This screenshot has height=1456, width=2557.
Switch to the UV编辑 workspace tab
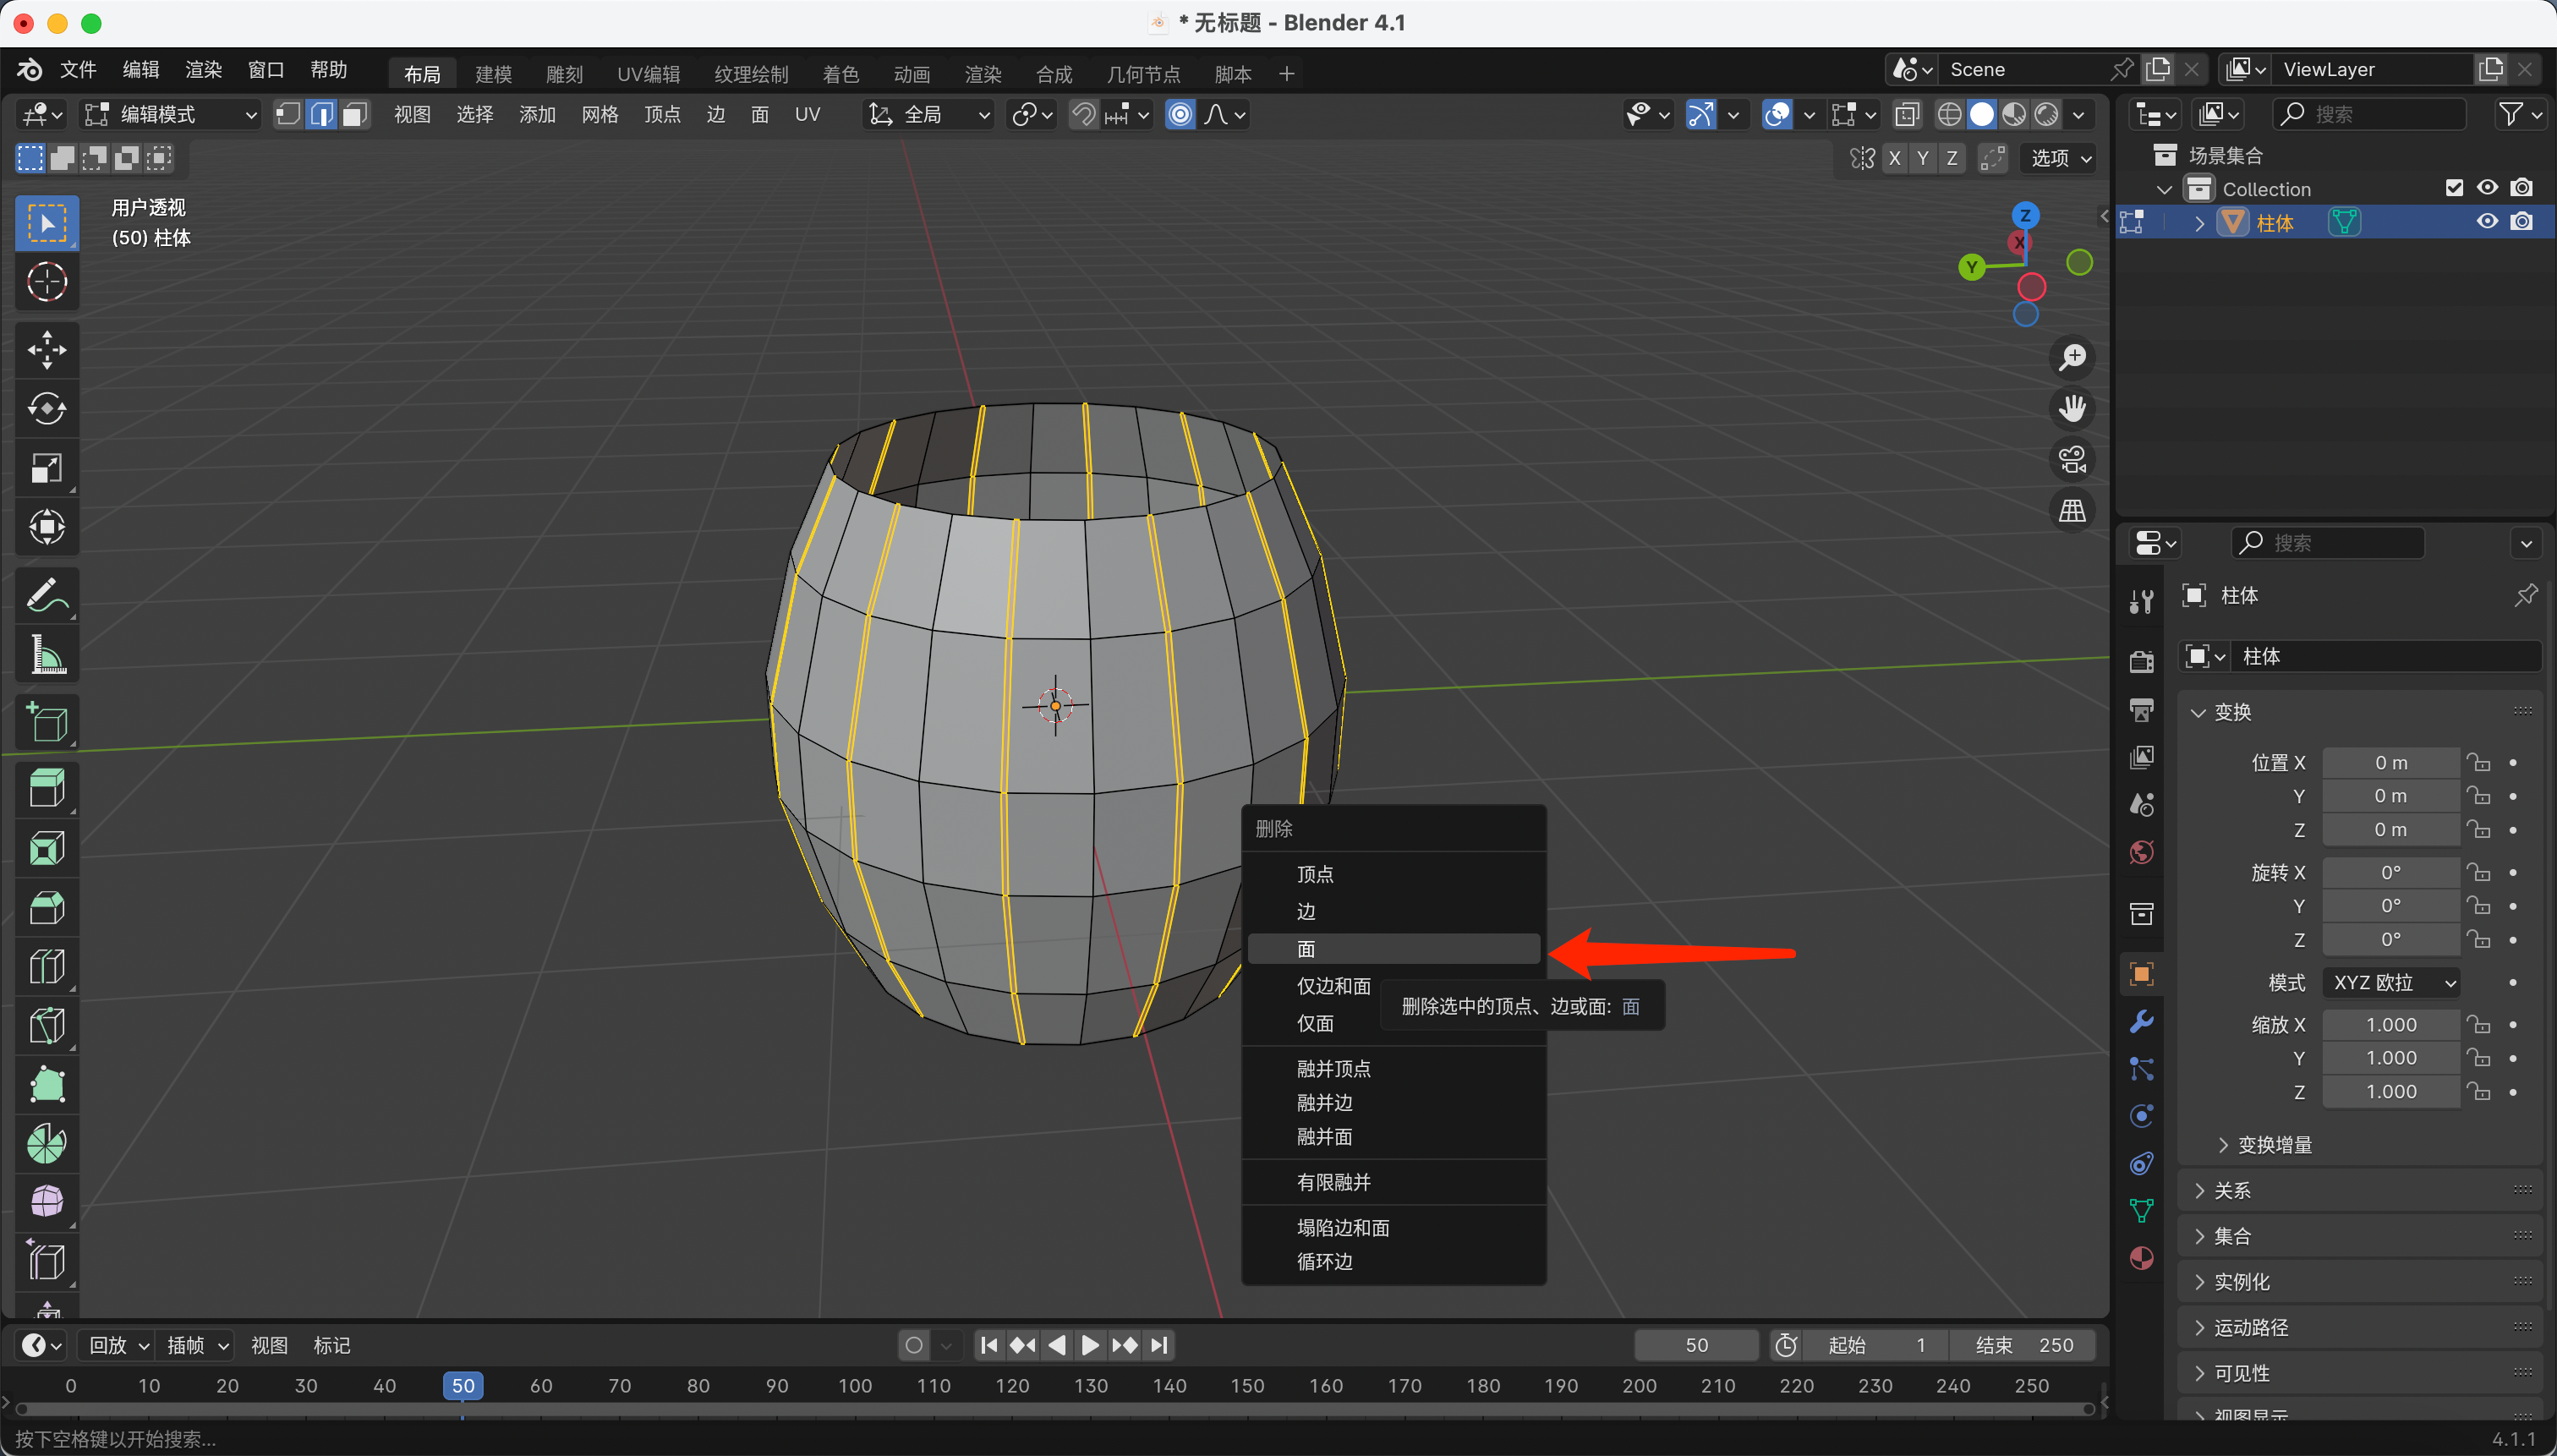click(x=648, y=74)
